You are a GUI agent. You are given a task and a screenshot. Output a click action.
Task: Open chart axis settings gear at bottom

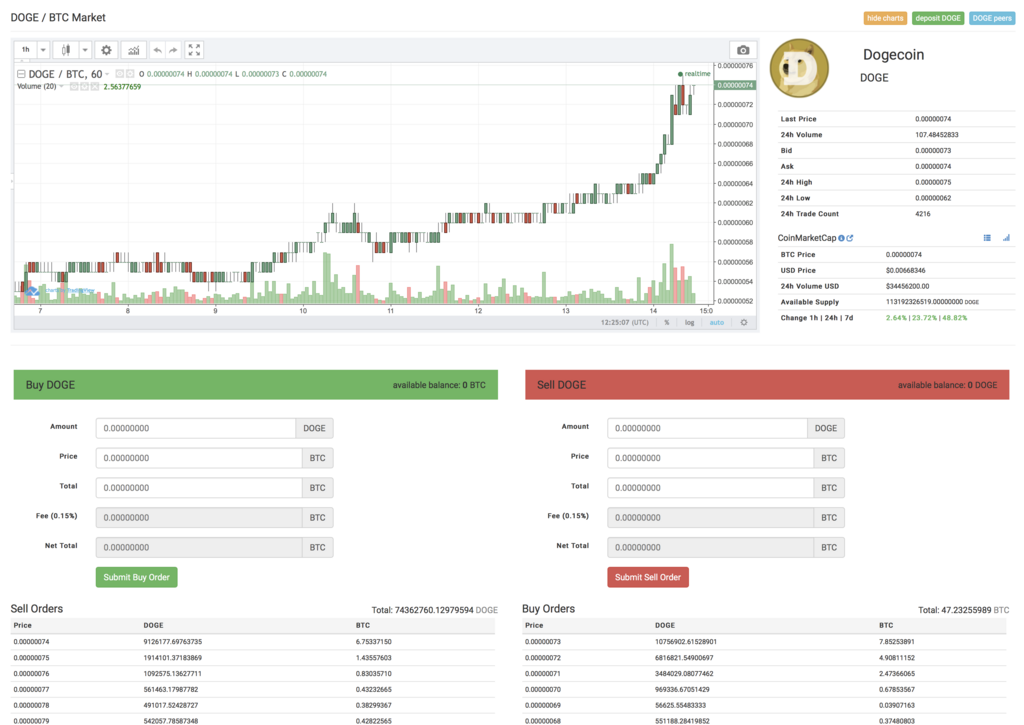(744, 323)
